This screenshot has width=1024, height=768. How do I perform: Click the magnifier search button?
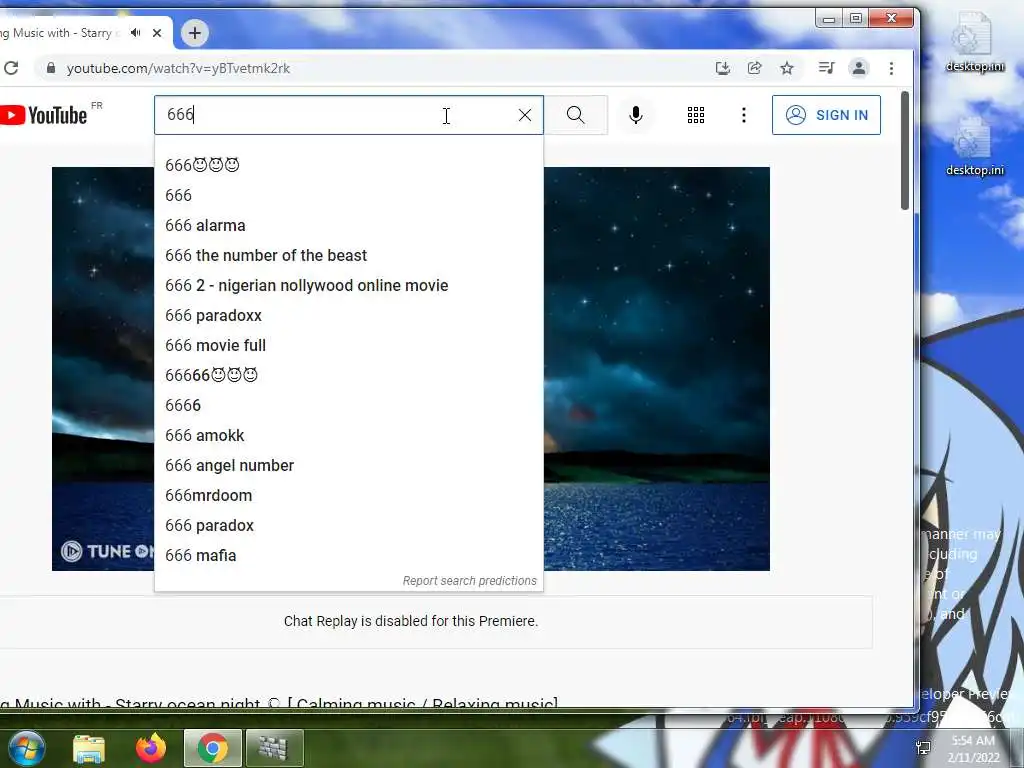575,115
